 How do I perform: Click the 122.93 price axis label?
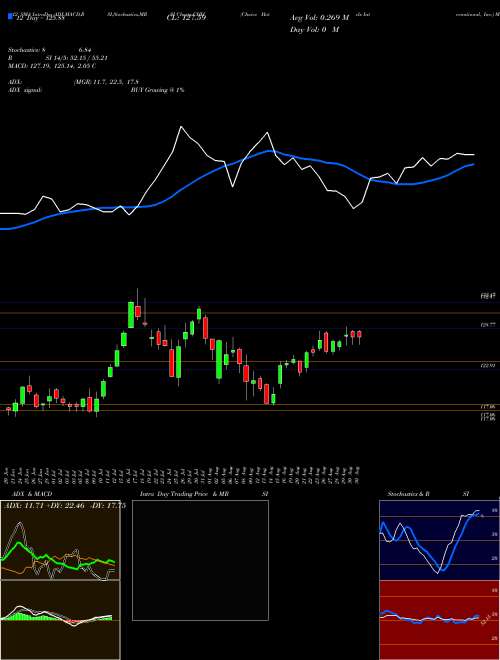click(x=487, y=366)
